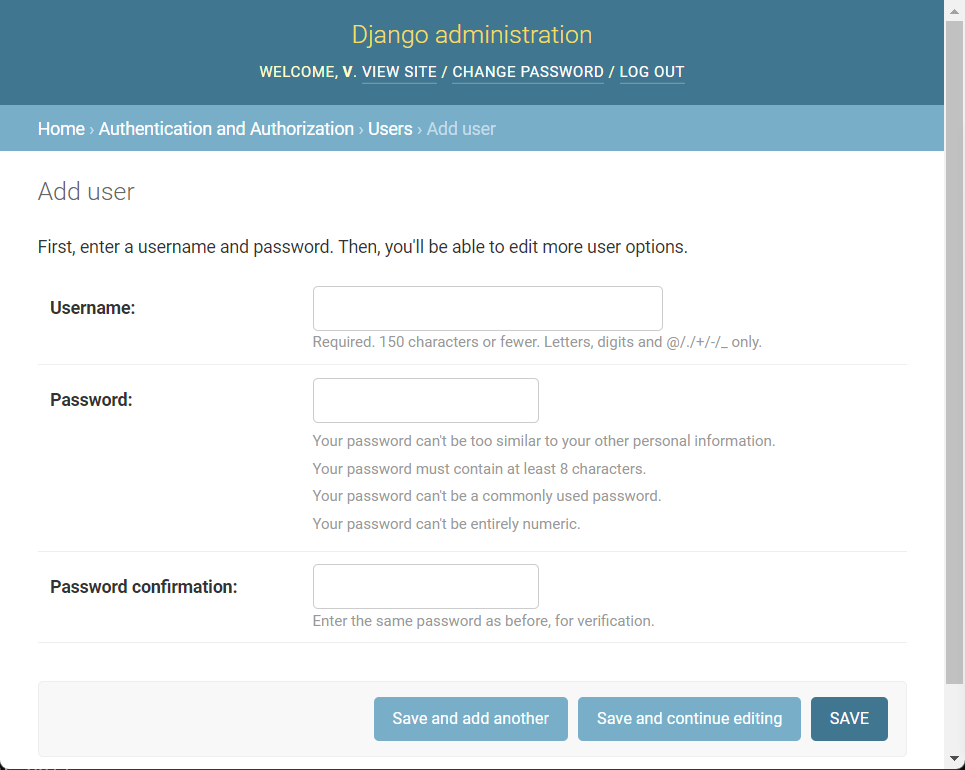Click 'Your password must contain at least 8 characters'
The height and width of the screenshot is (770, 965).
coord(479,469)
